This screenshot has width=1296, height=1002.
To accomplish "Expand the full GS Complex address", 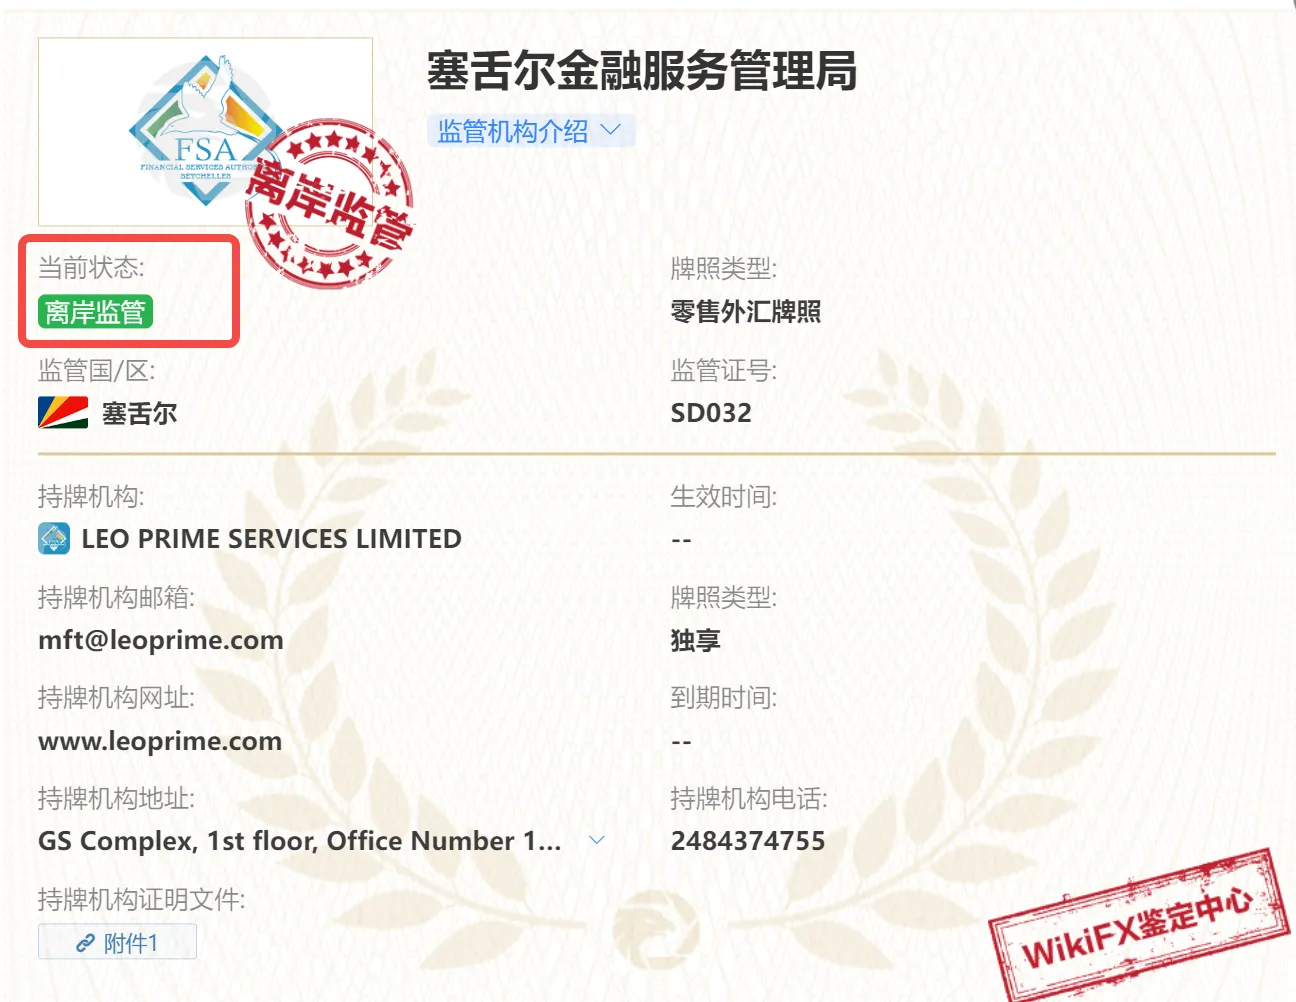I will pos(597,840).
